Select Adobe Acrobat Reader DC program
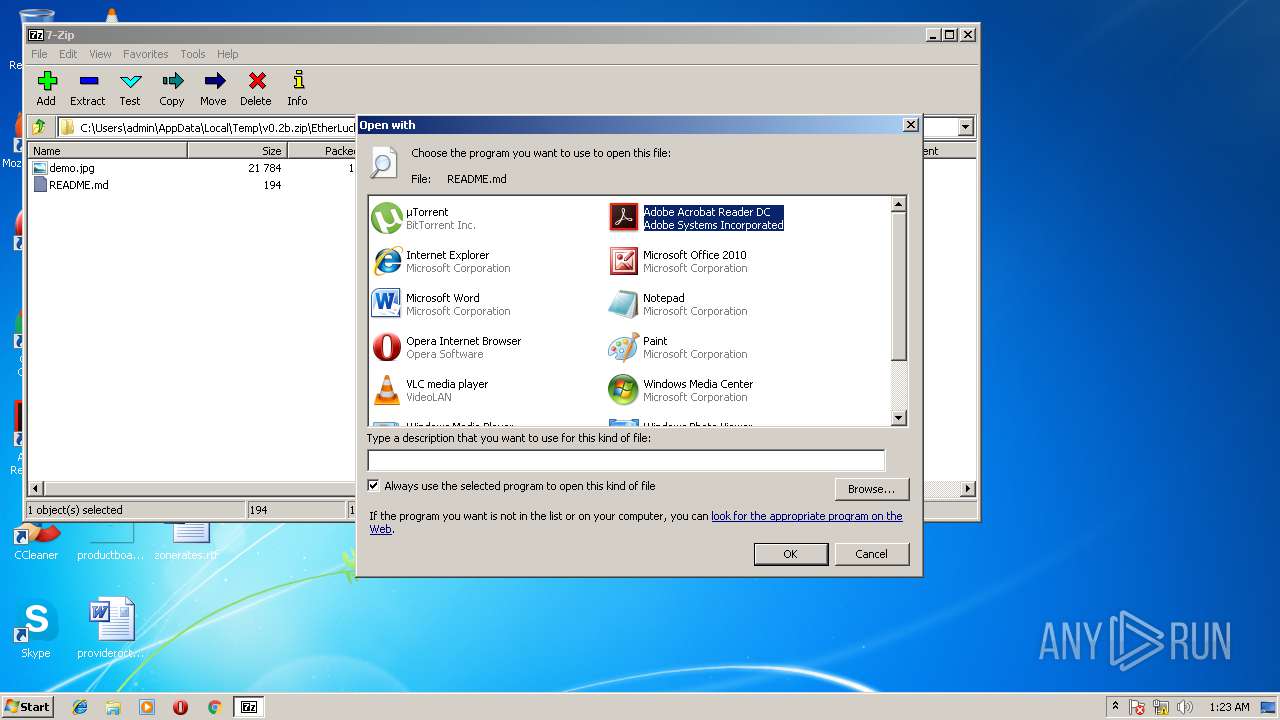 (697, 218)
